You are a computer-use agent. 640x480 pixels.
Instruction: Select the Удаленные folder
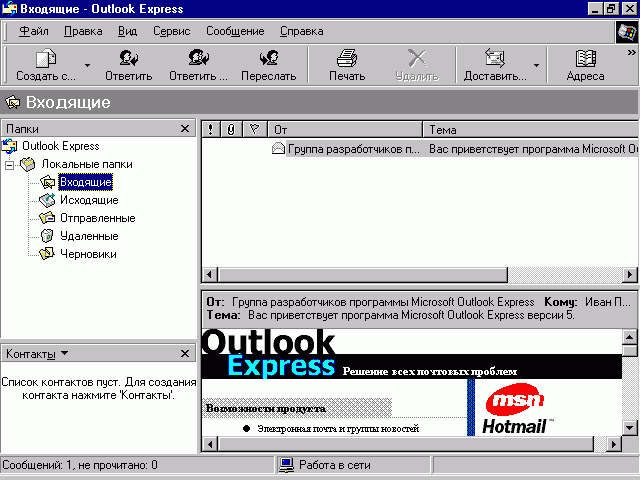89,236
